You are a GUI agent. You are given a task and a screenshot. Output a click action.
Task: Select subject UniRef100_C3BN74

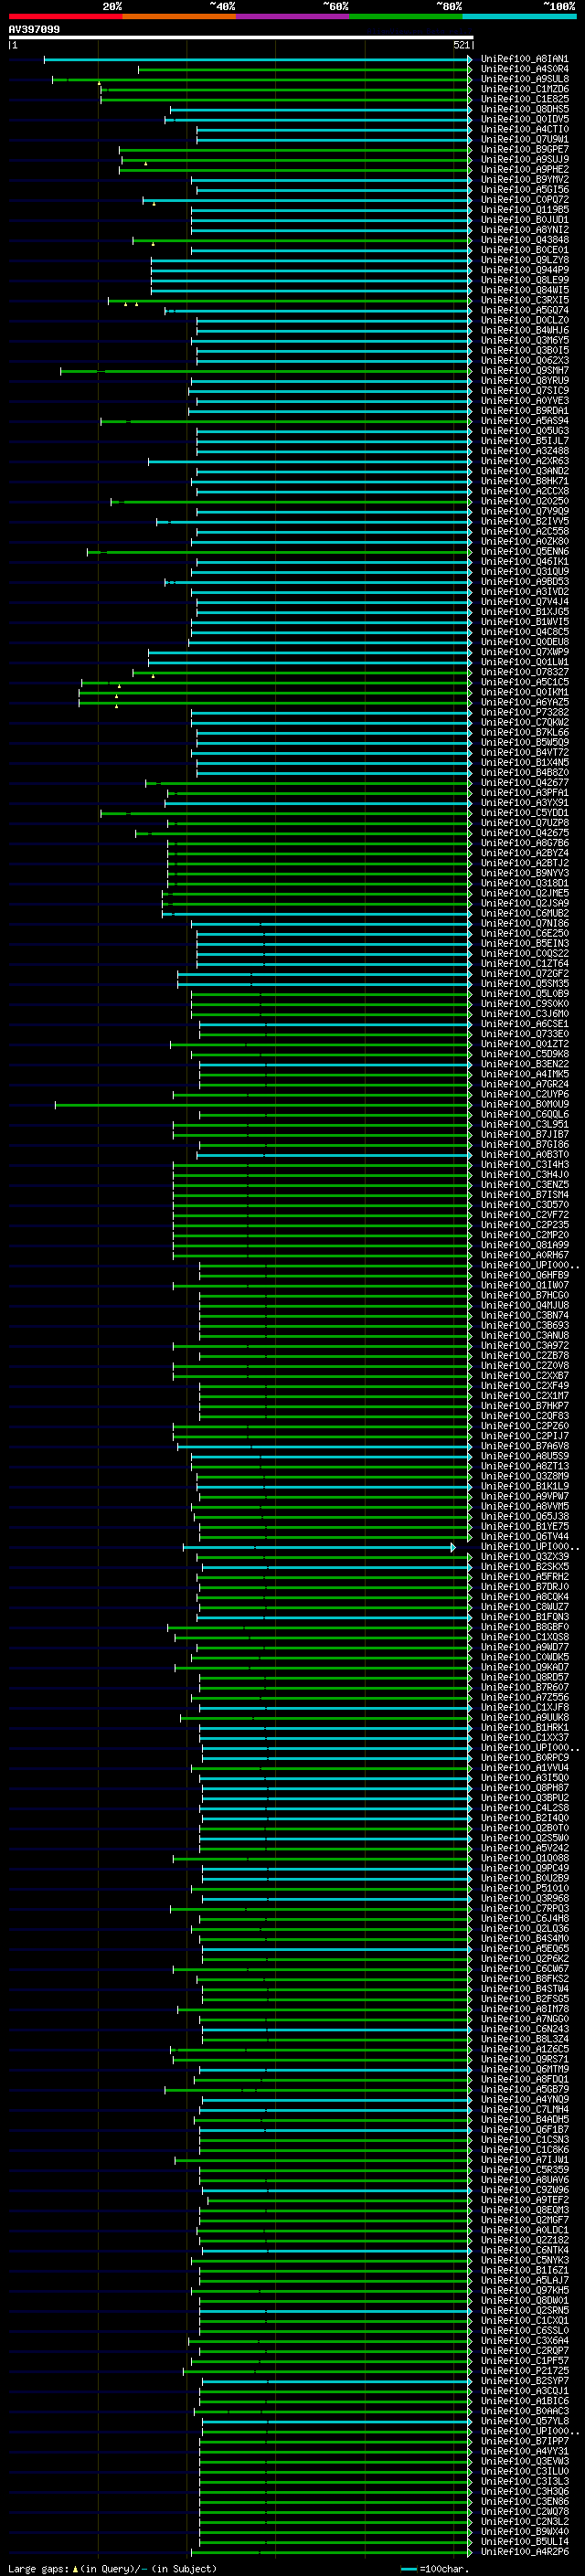524,1316
